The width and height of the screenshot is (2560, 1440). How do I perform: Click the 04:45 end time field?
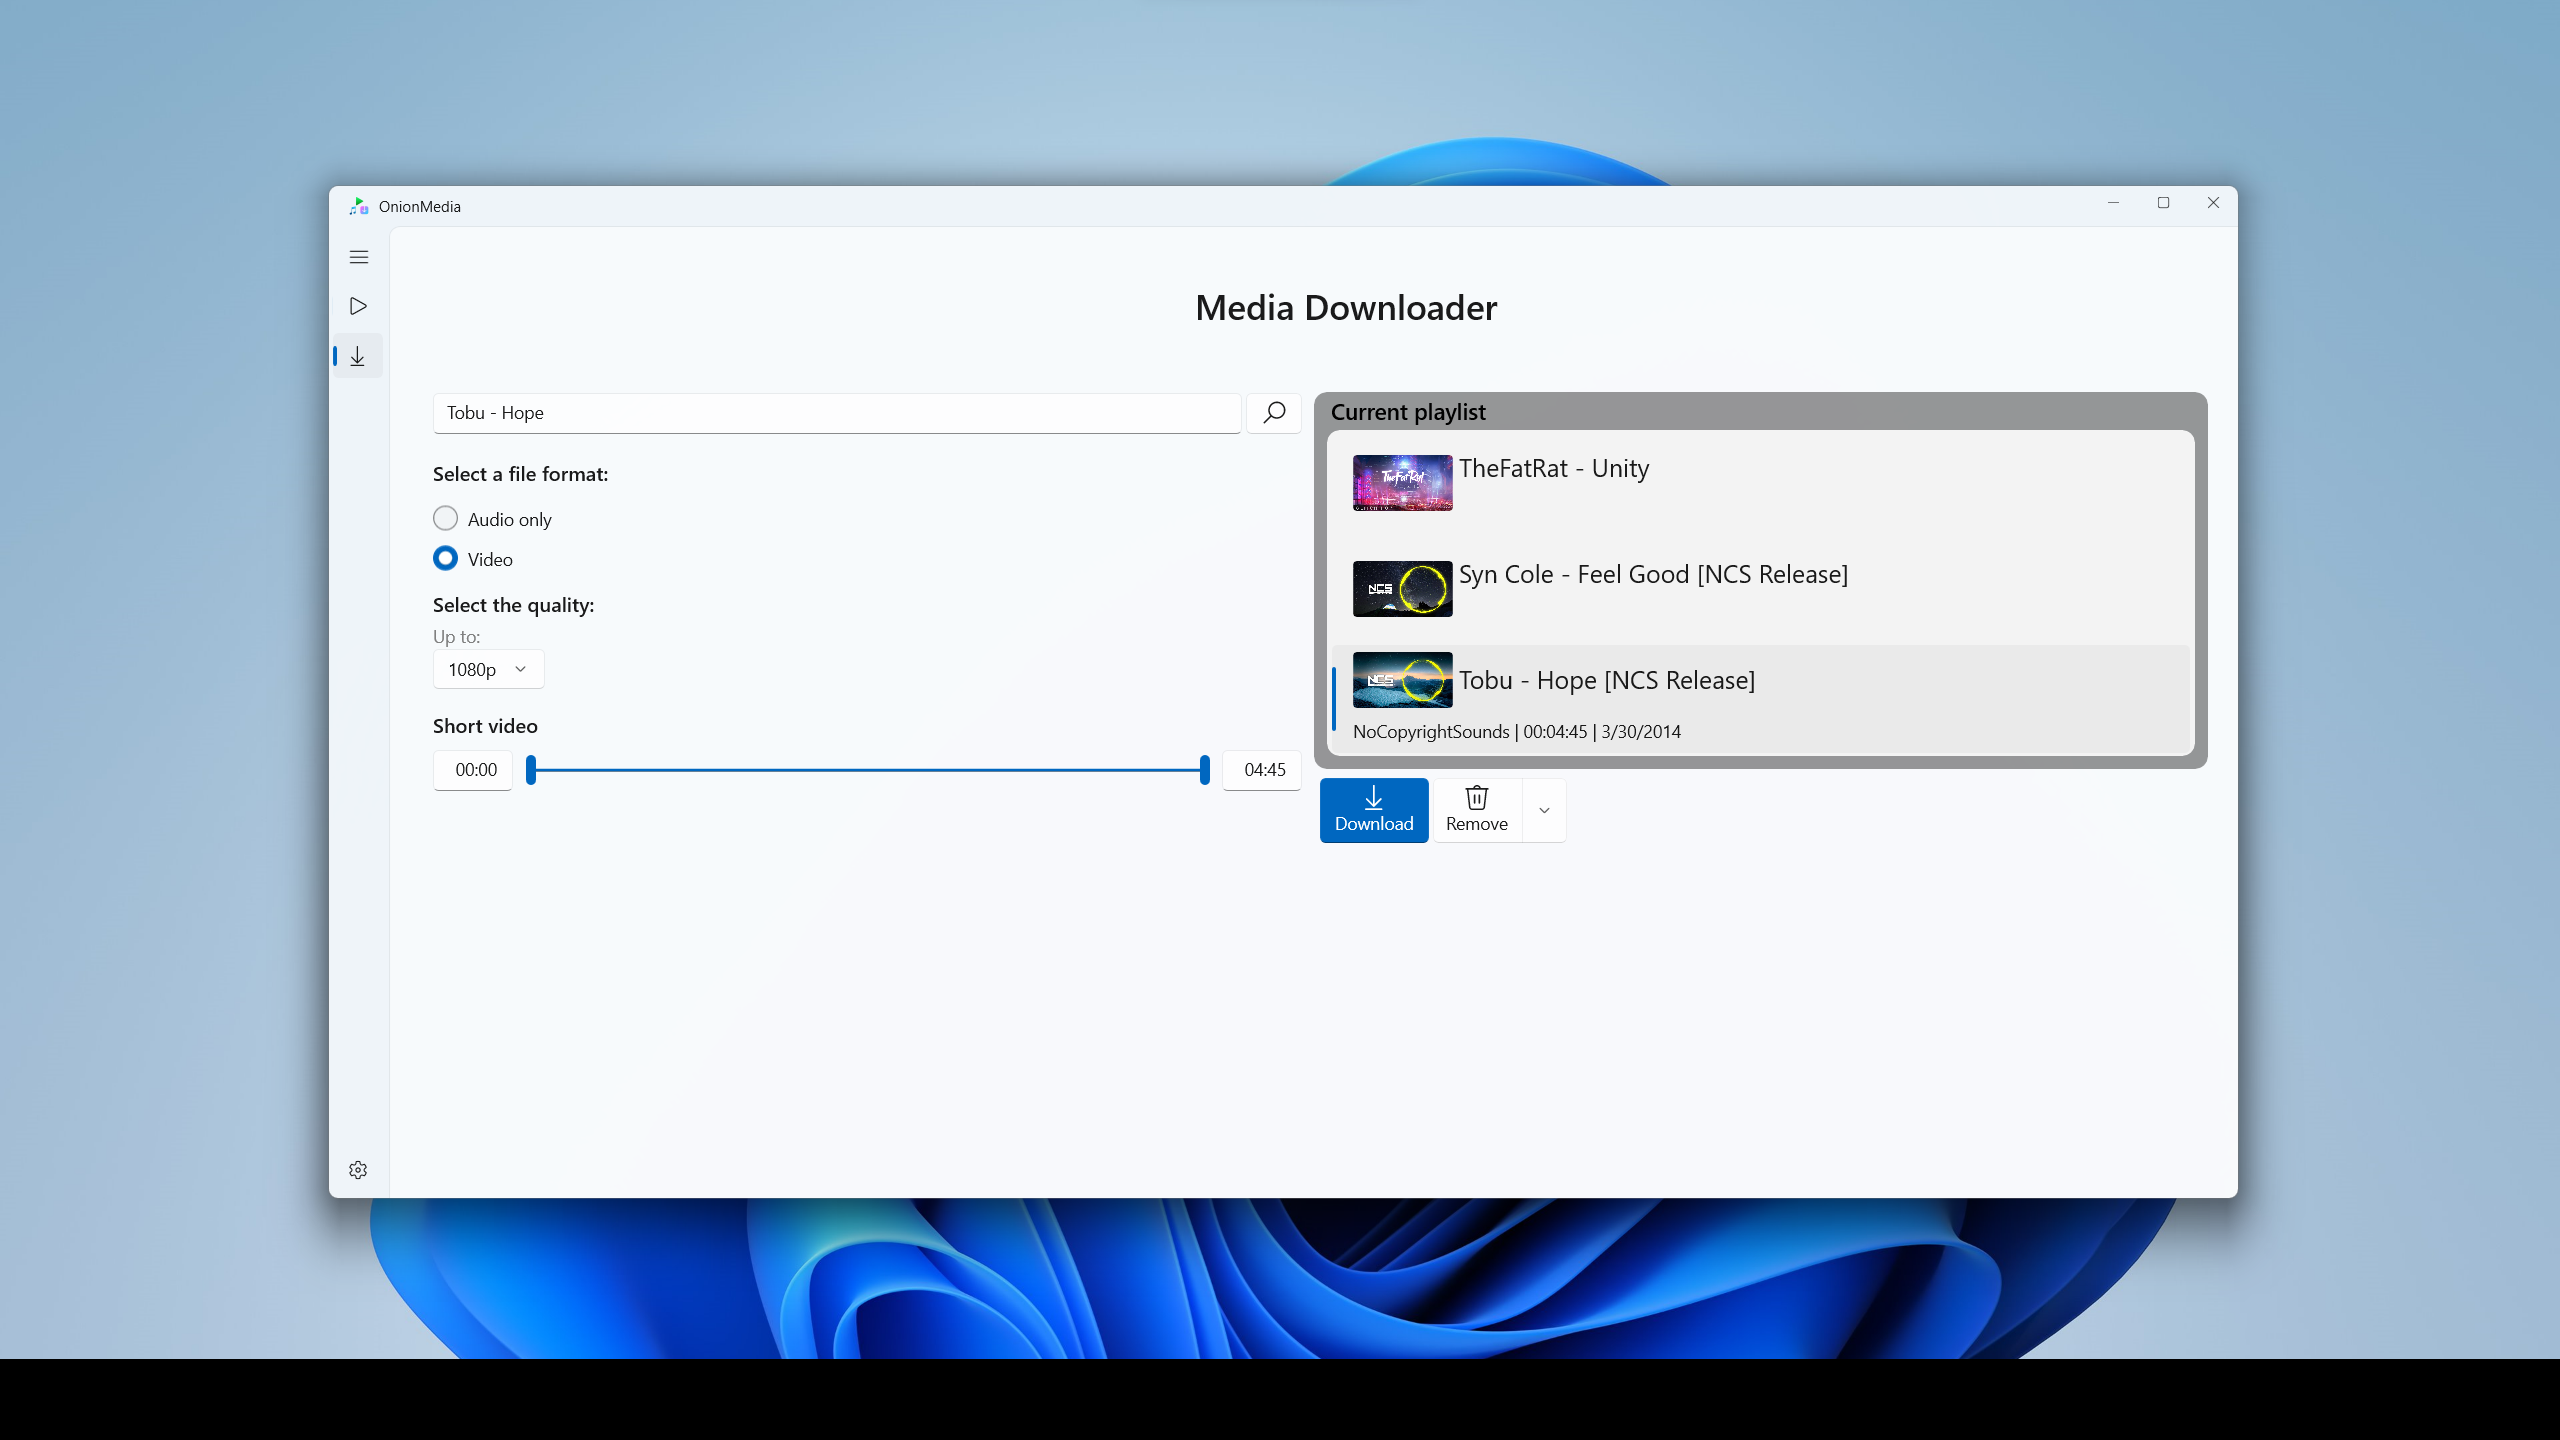[x=1262, y=770]
